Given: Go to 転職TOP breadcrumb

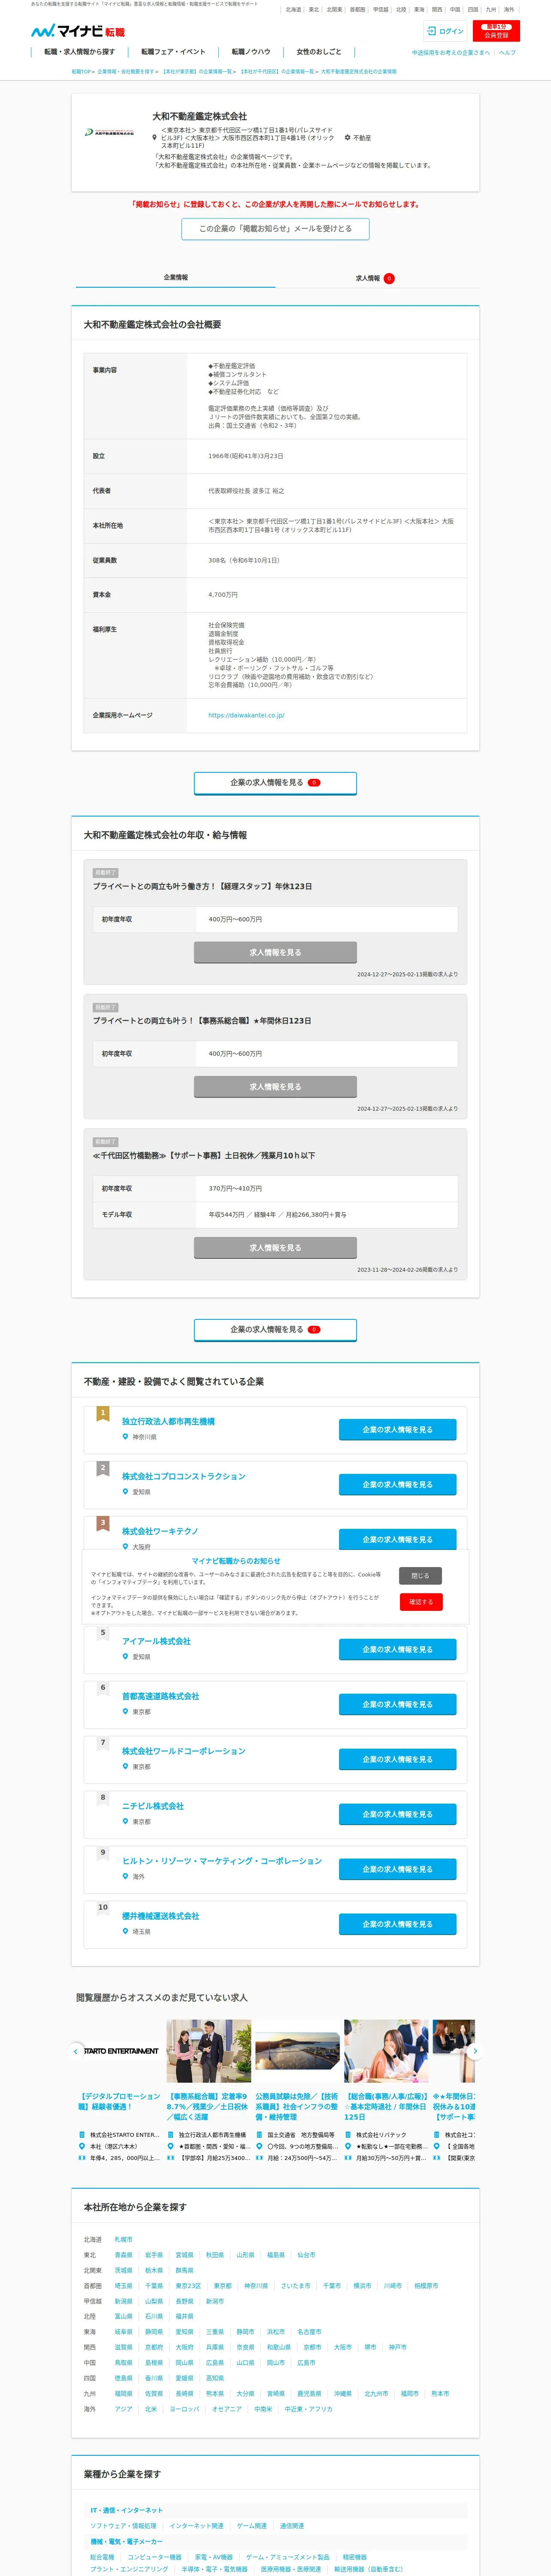Looking at the screenshot, I should click(x=81, y=72).
